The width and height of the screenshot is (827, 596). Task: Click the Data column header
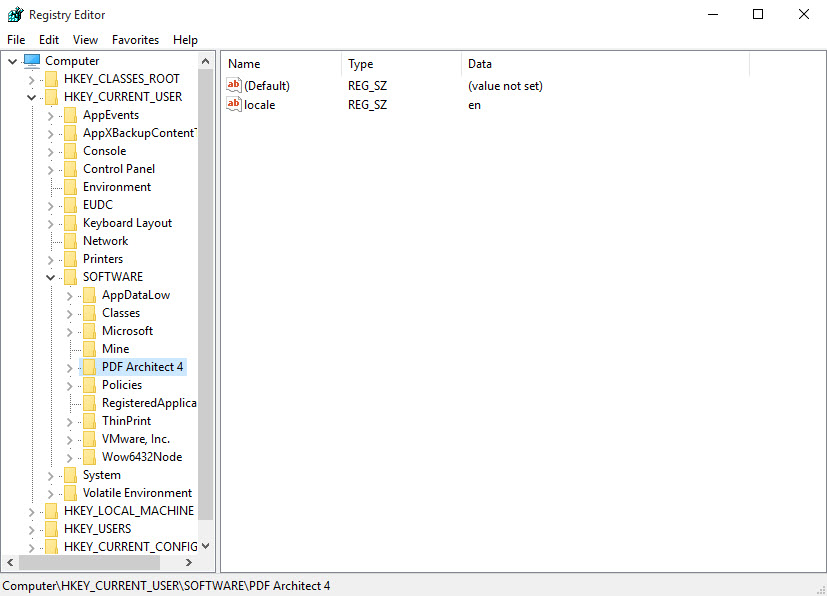(480, 63)
